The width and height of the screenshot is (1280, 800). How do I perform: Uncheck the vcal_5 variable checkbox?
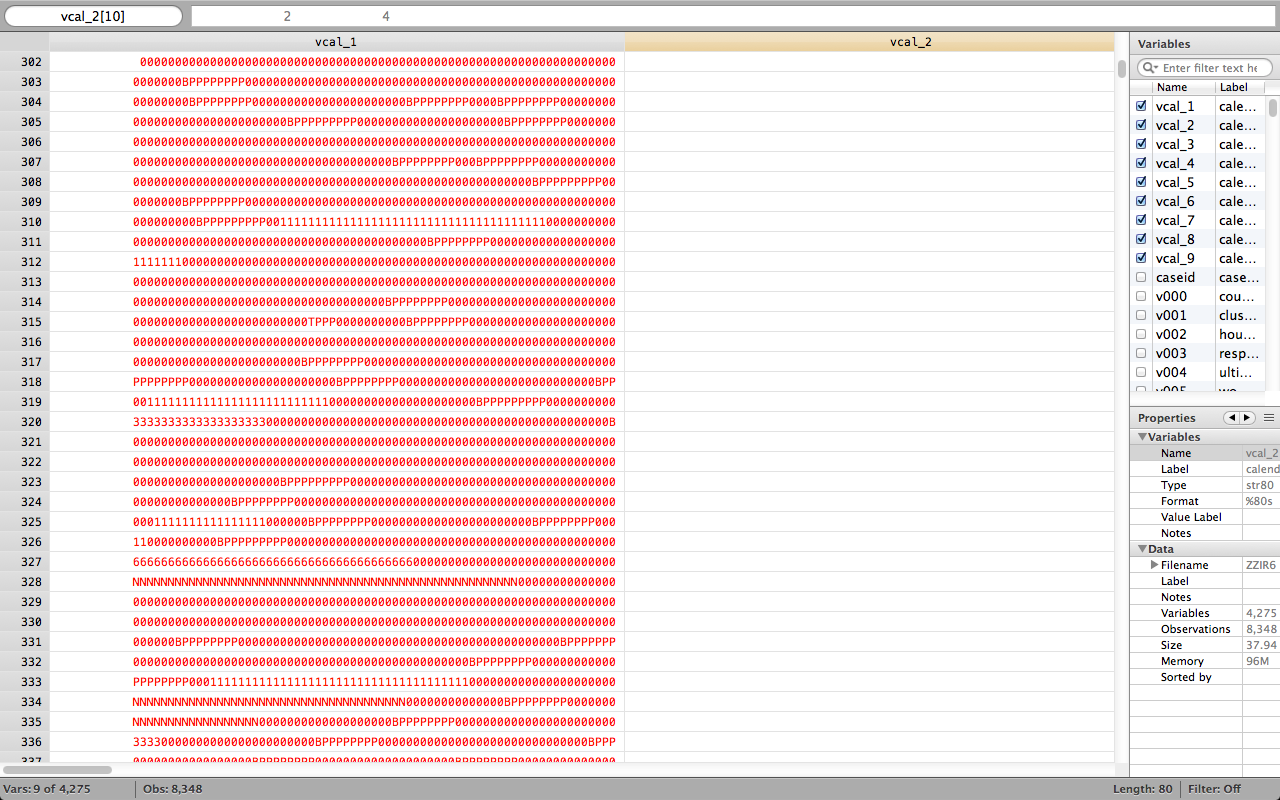click(1141, 182)
